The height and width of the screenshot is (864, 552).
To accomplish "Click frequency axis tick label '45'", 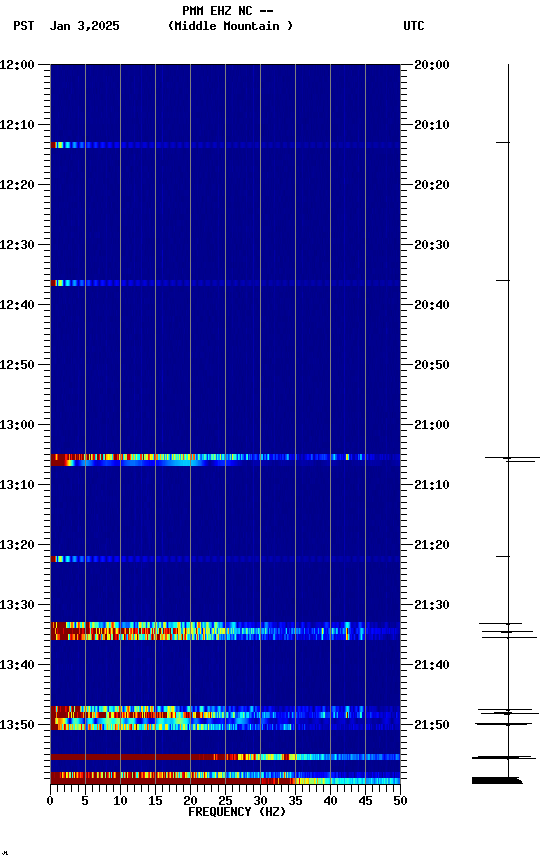I will pos(365,801).
